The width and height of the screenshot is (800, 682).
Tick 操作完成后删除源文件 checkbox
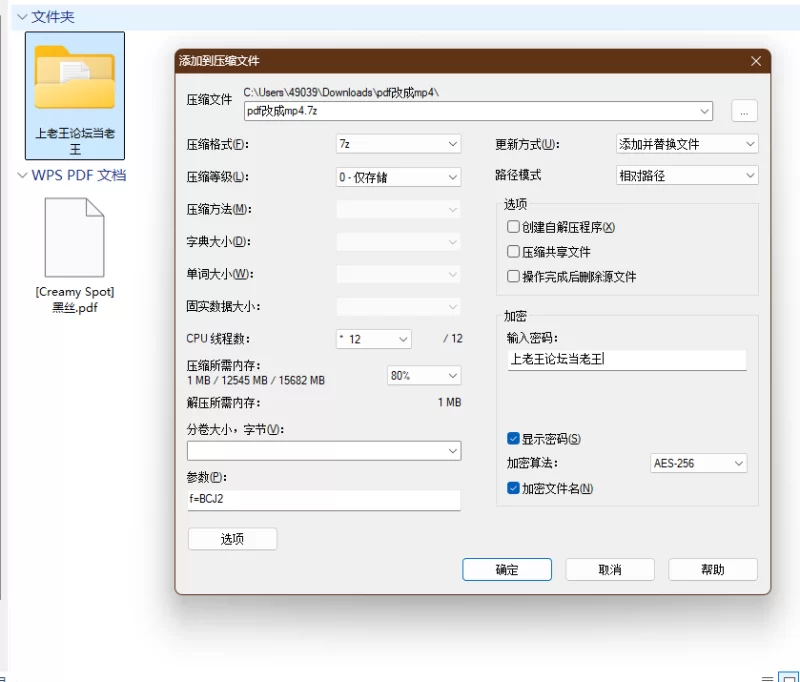pyautogui.click(x=513, y=276)
